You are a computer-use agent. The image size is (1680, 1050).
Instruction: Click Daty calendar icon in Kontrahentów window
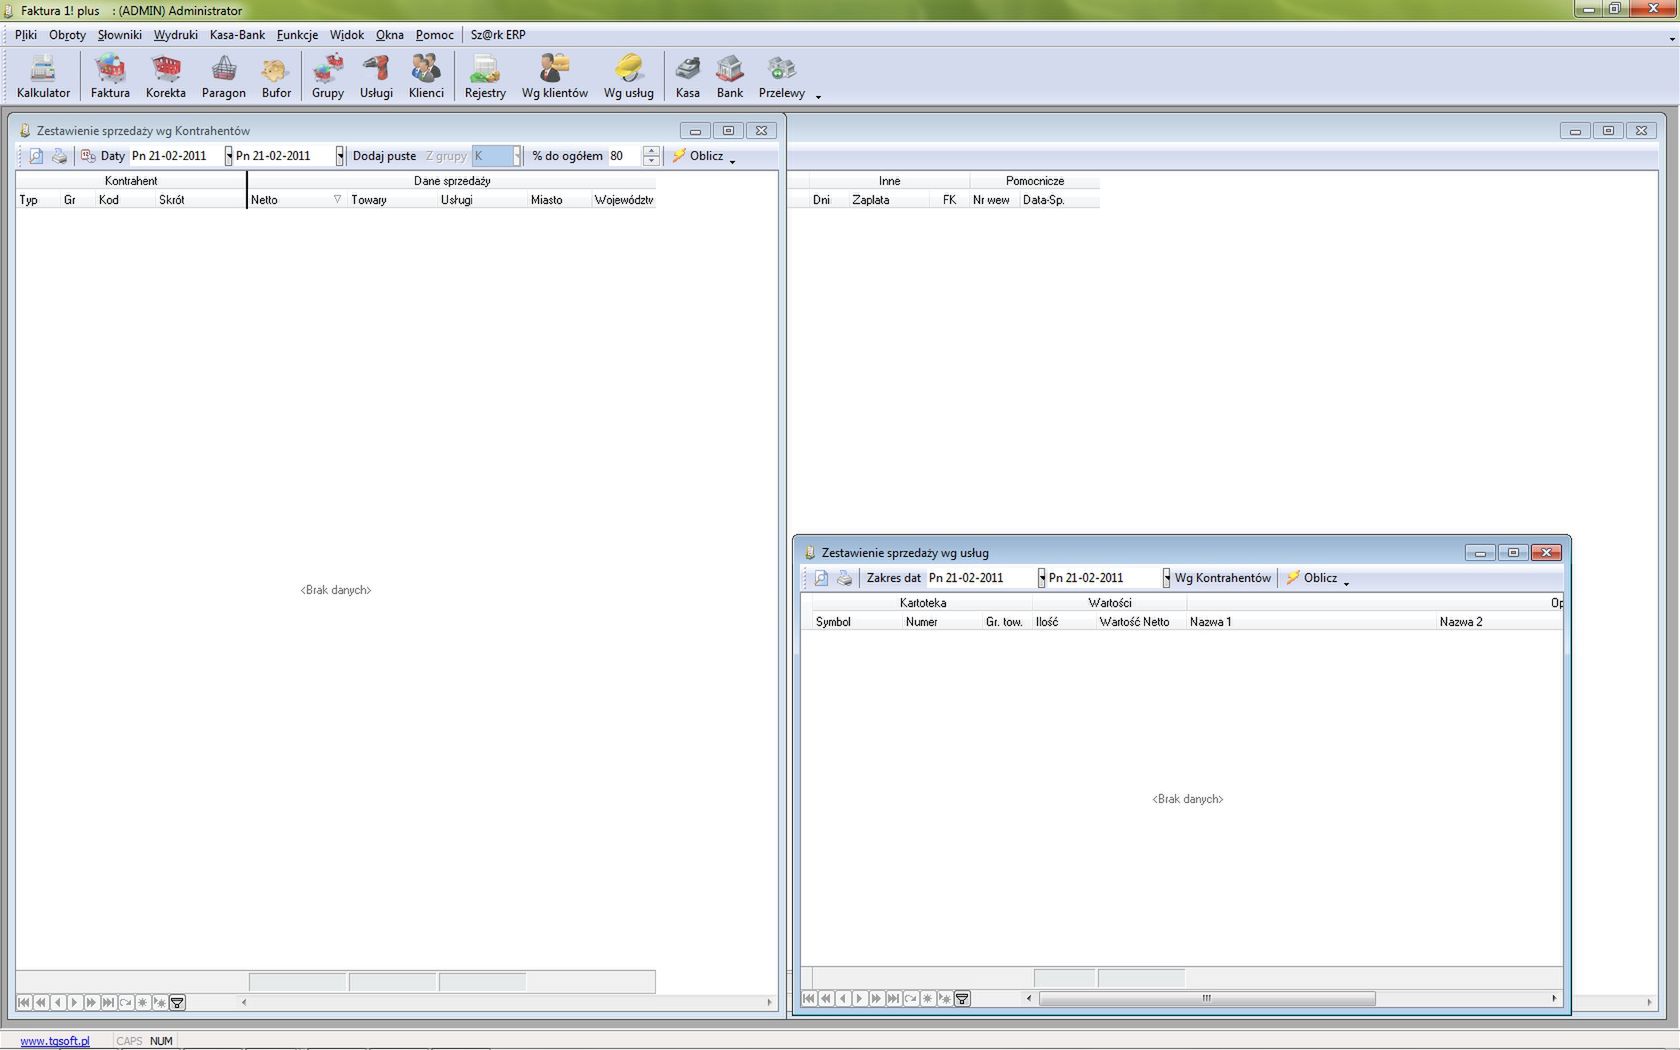(x=88, y=156)
